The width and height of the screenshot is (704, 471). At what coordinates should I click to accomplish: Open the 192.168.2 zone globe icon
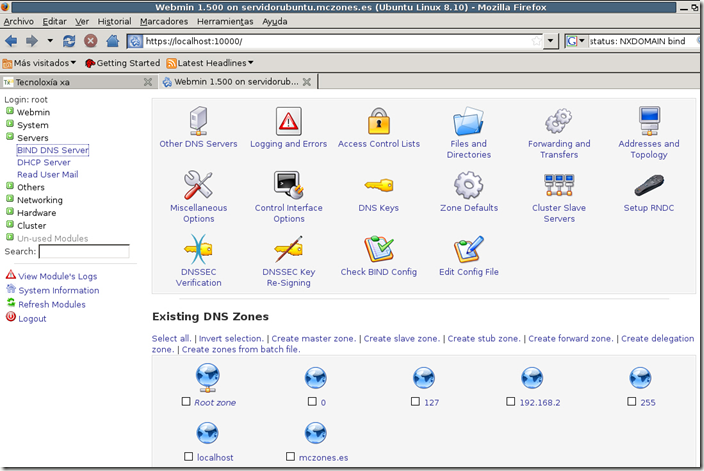click(x=532, y=378)
